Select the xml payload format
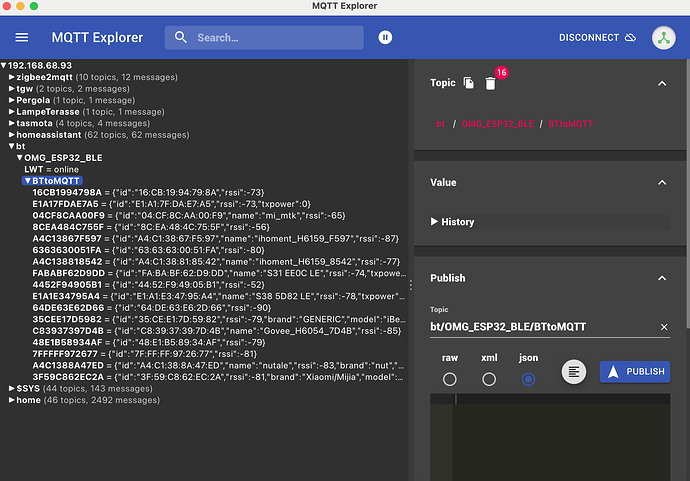 click(489, 379)
